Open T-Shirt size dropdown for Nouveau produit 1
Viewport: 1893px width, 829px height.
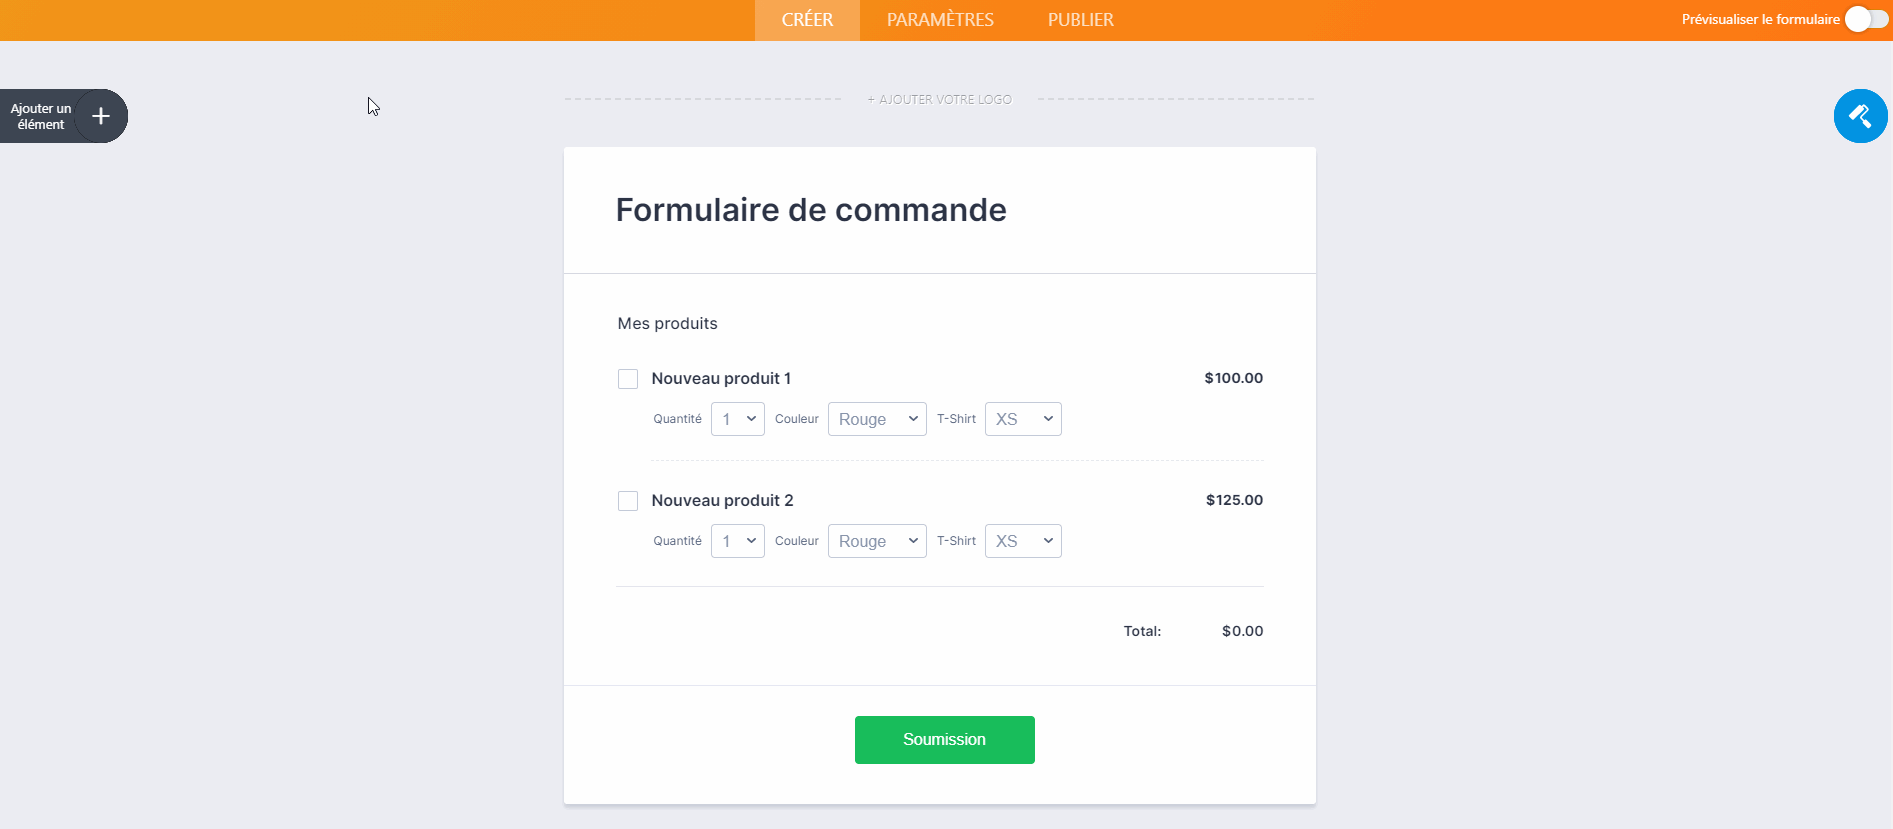[1023, 419]
